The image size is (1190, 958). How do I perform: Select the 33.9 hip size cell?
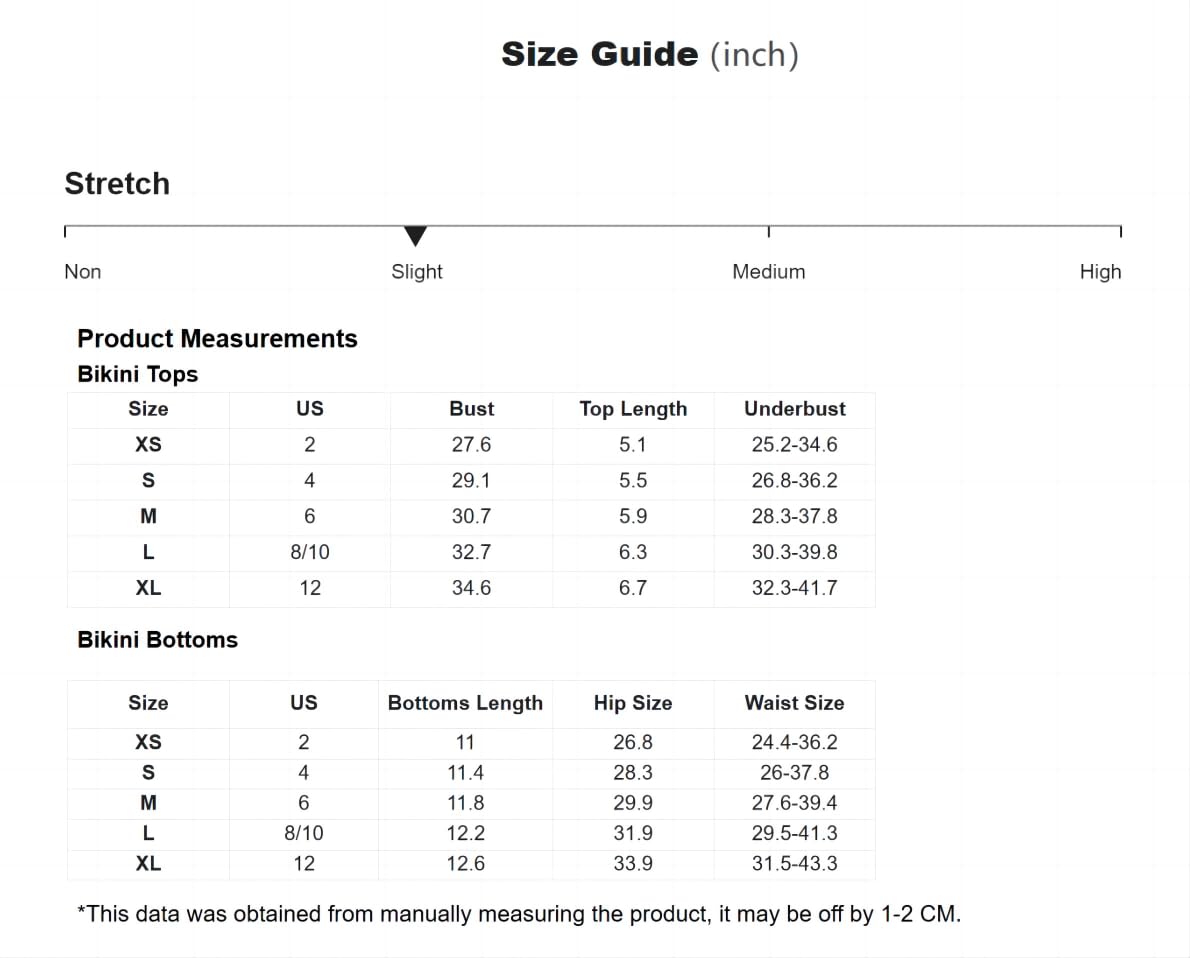(633, 863)
